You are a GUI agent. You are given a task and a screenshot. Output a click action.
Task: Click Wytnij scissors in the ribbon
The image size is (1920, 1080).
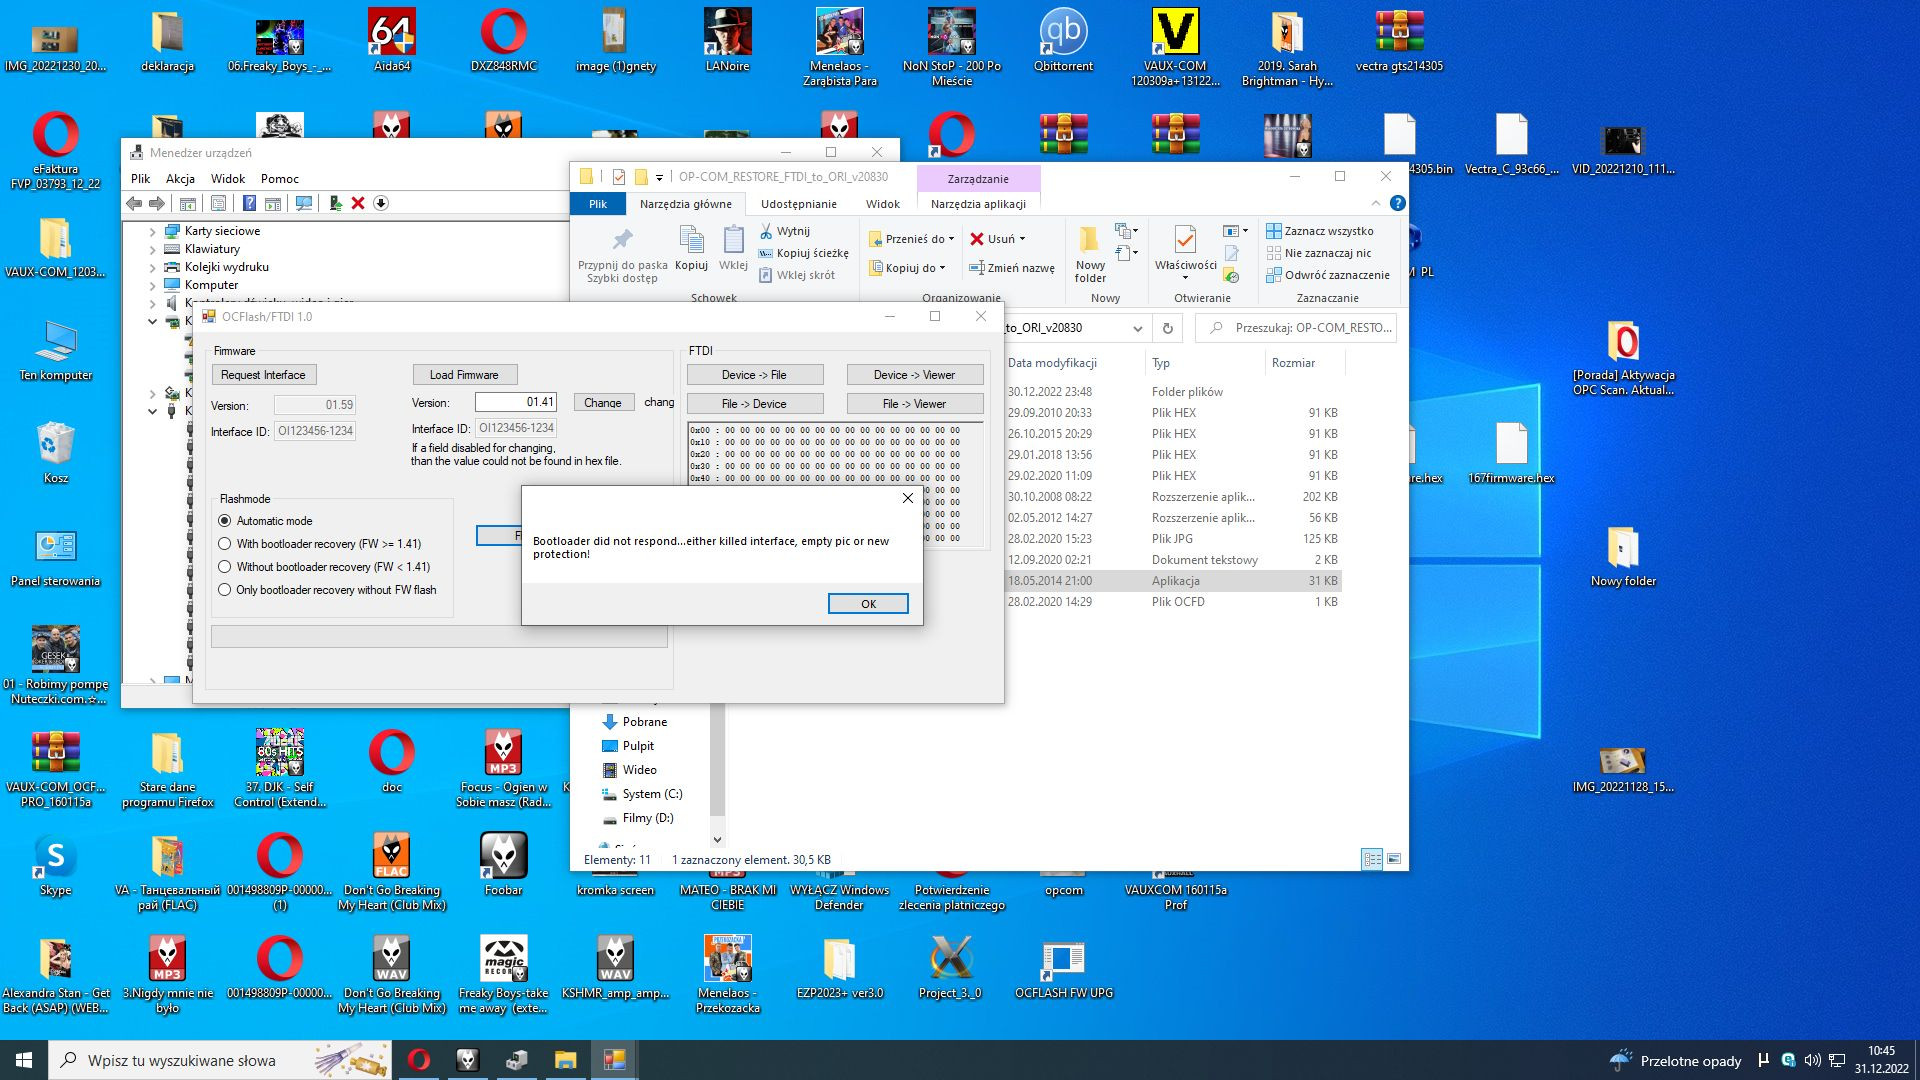(x=784, y=231)
